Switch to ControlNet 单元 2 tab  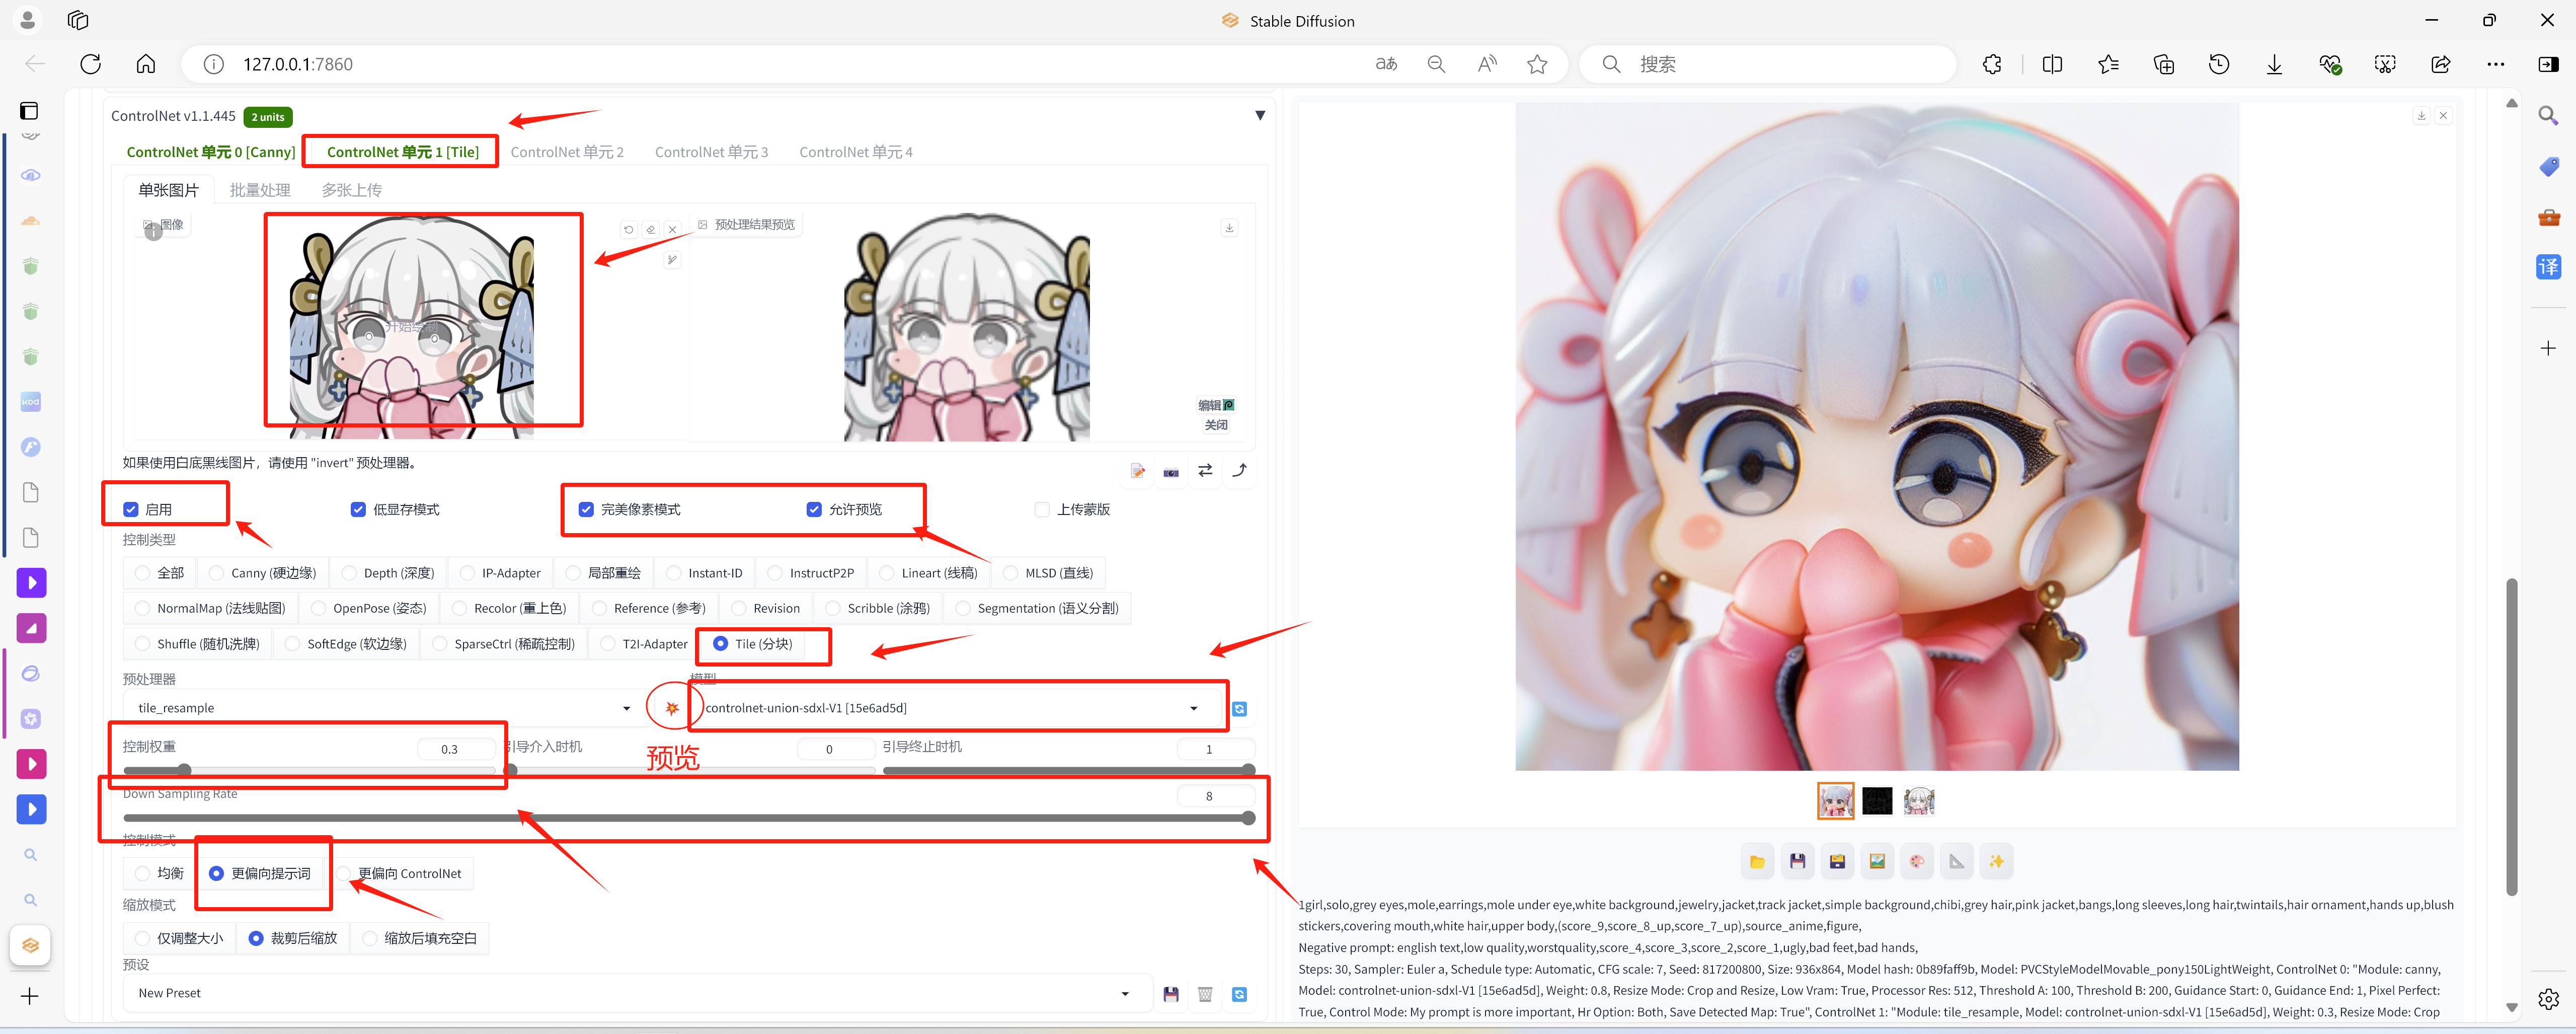(567, 152)
